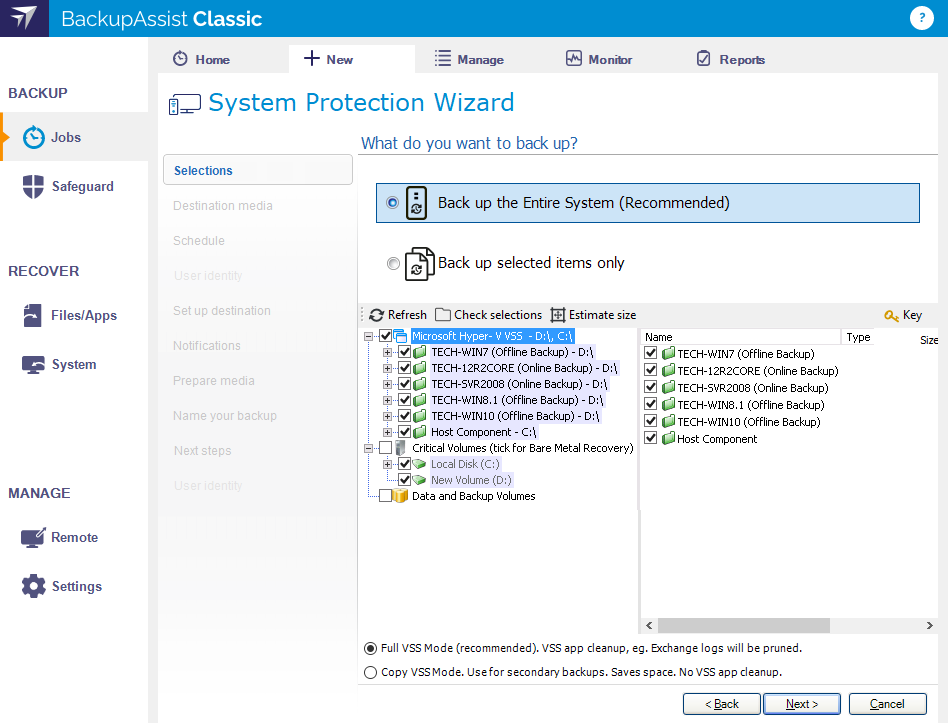
Task: Open the New tab
Action: tap(352, 59)
